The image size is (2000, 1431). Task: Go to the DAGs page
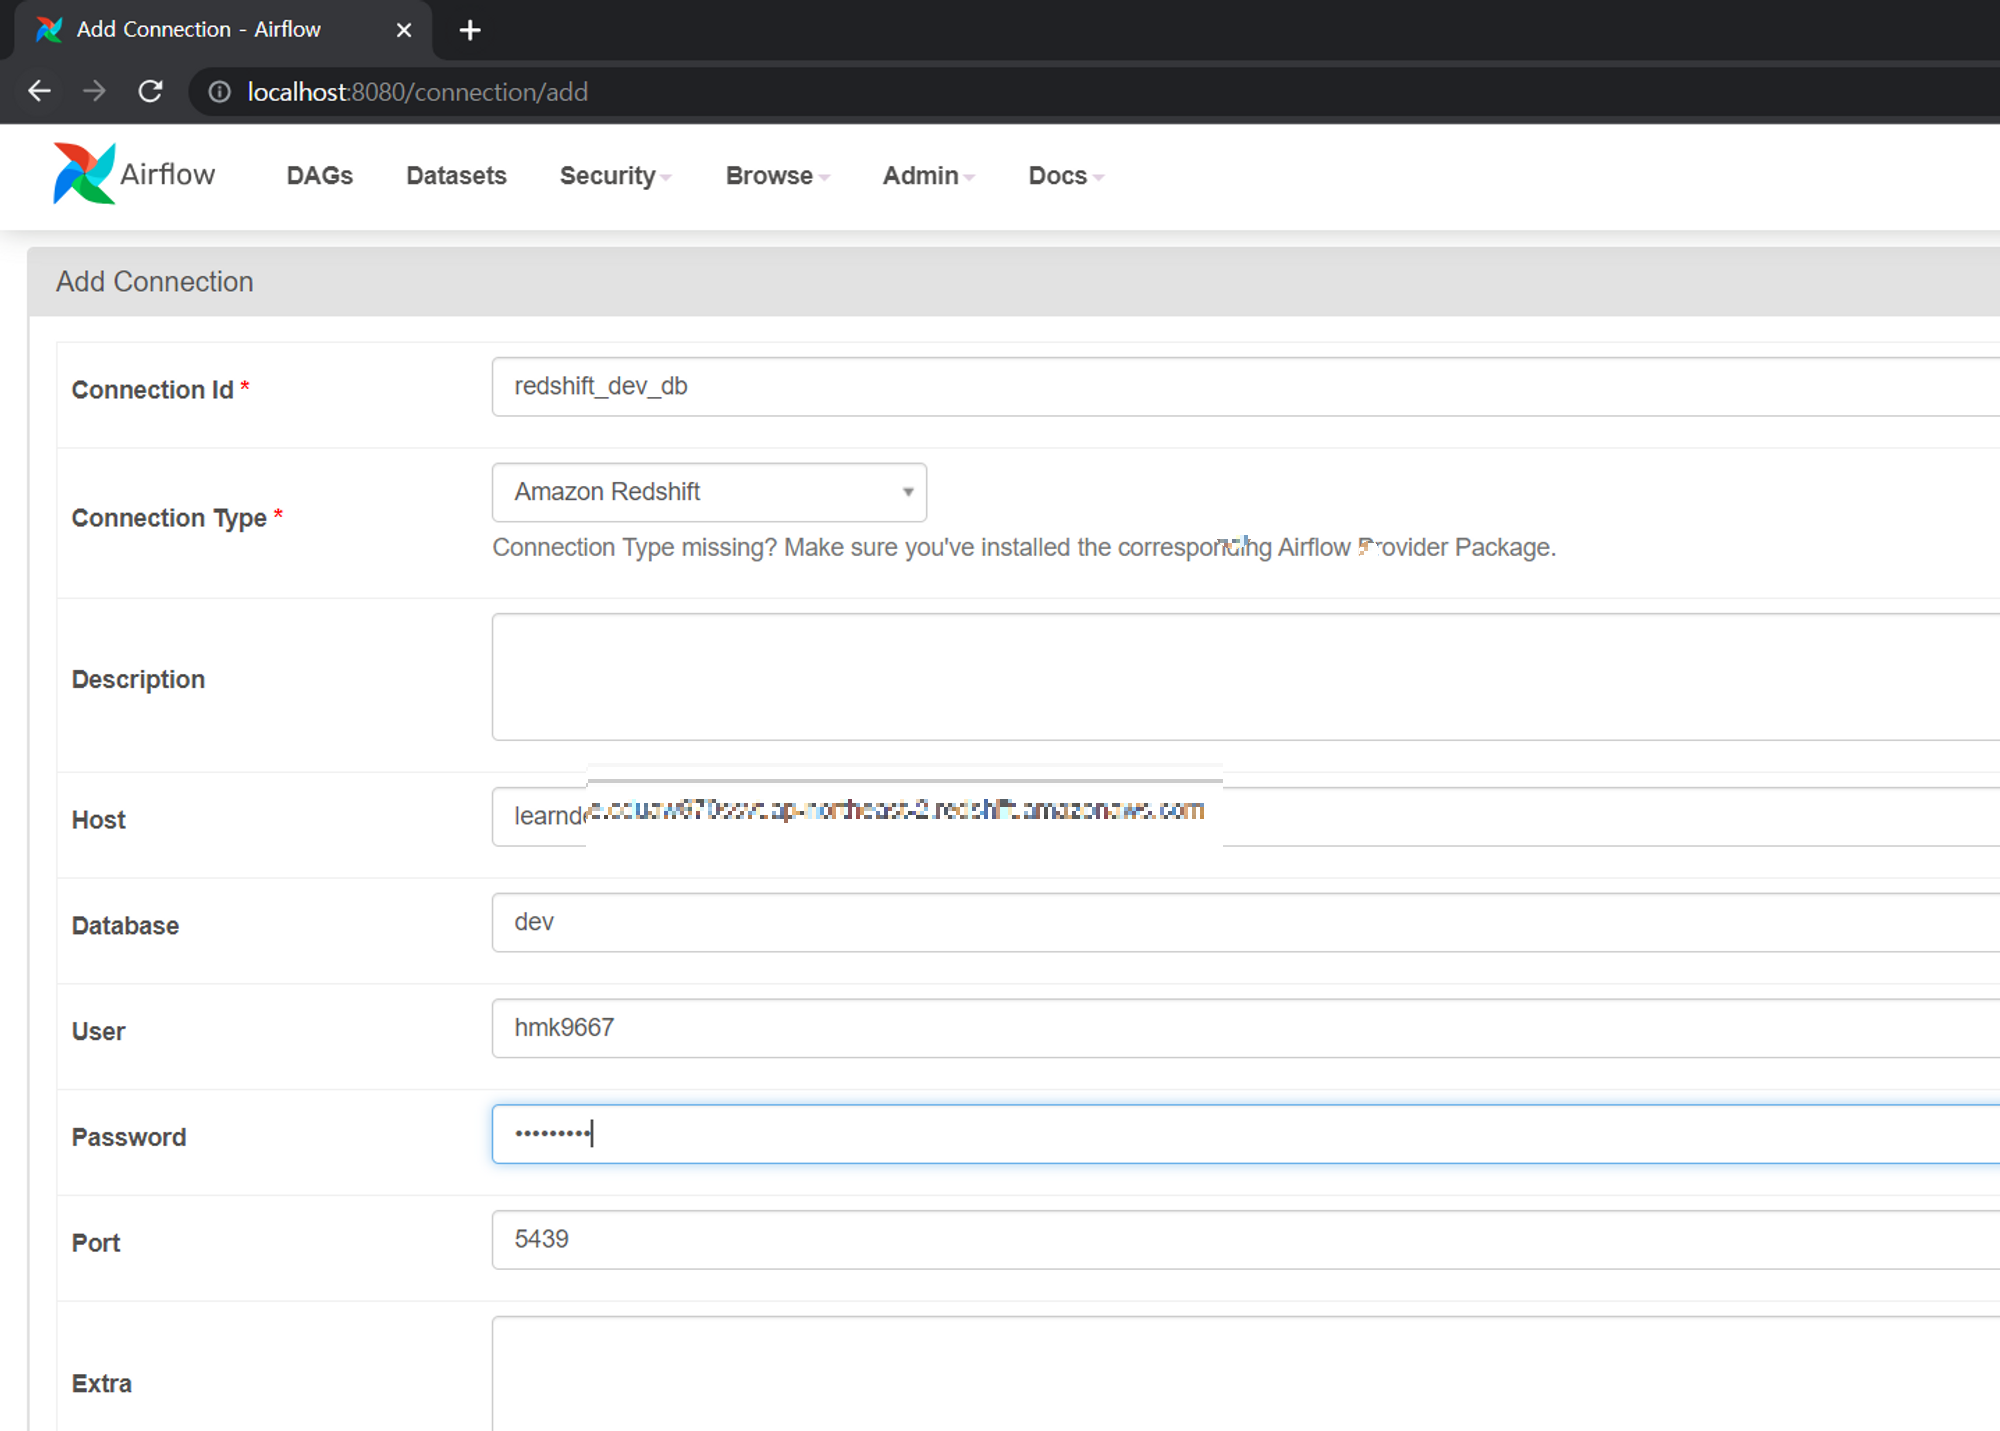click(x=319, y=176)
